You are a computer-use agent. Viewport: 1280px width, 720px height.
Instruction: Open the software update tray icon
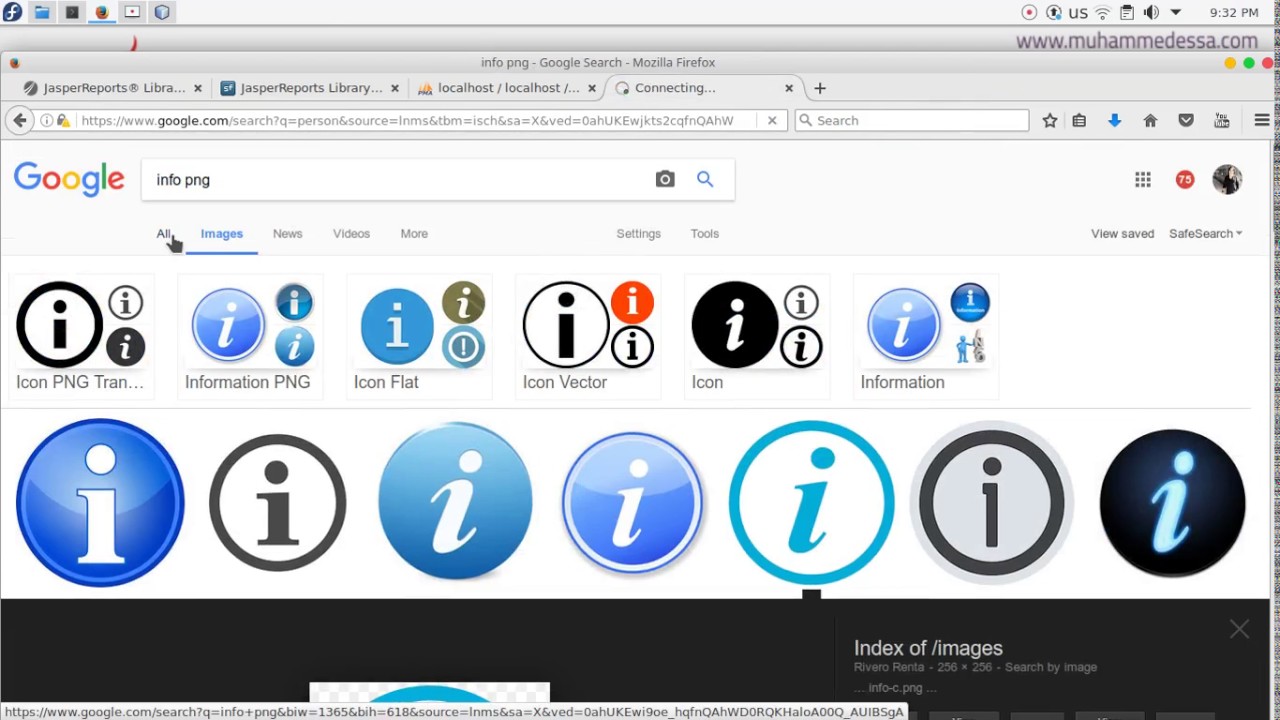point(1053,13)
